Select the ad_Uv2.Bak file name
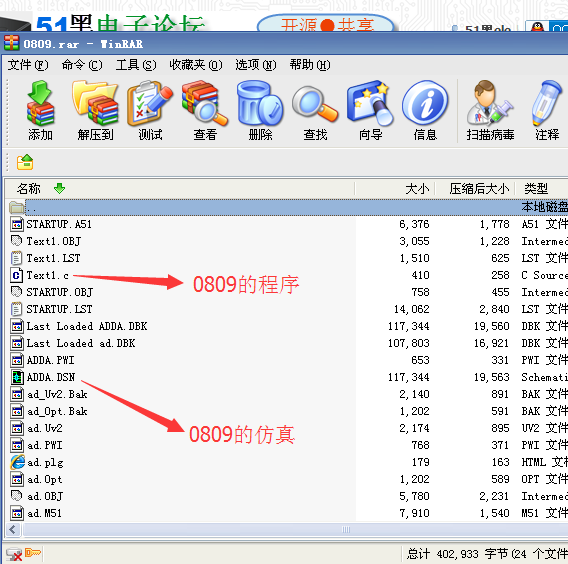 click(57, 394)
